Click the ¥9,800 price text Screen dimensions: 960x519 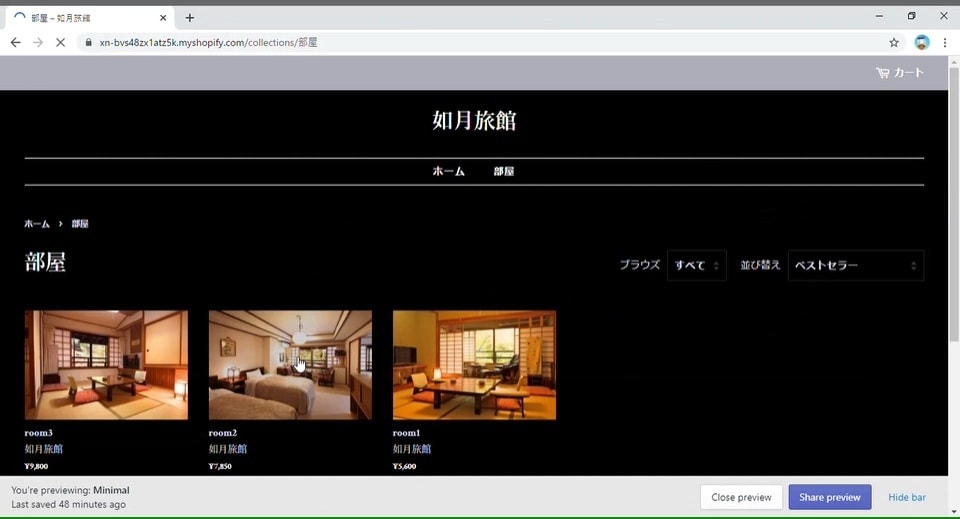pyautogui.click(x=36, y=466)
